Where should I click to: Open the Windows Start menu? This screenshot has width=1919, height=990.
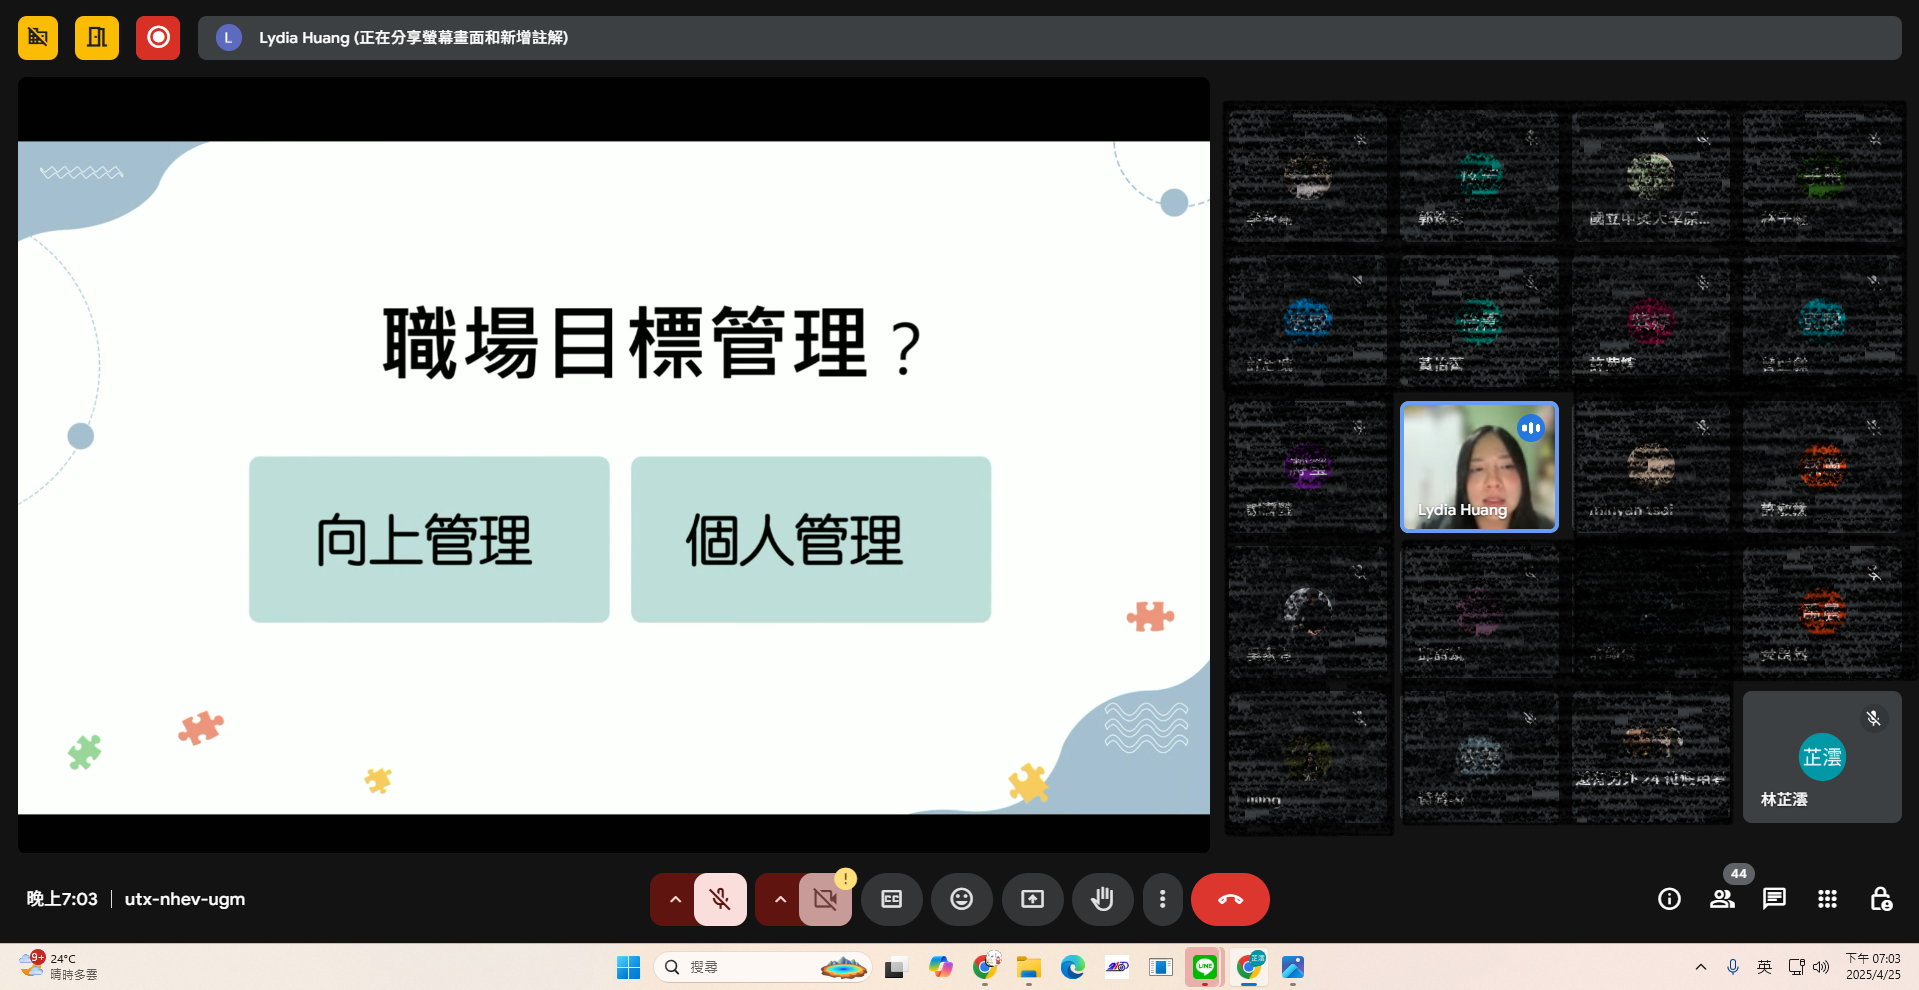tap(627, 966)
